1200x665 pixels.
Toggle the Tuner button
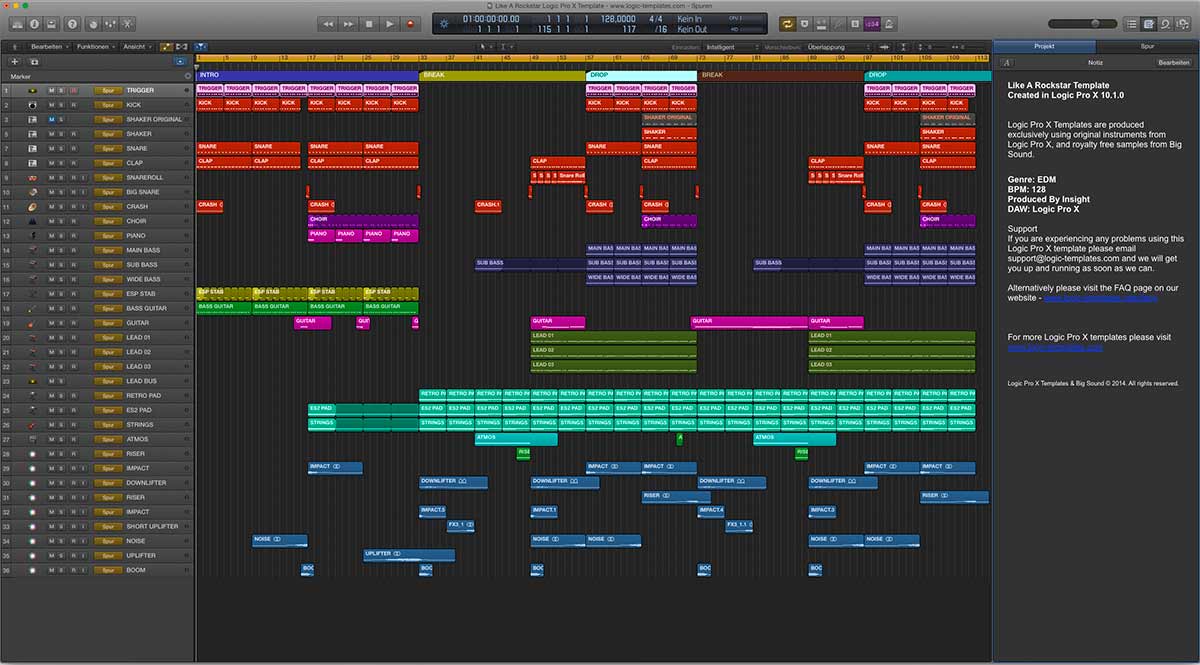838,23
